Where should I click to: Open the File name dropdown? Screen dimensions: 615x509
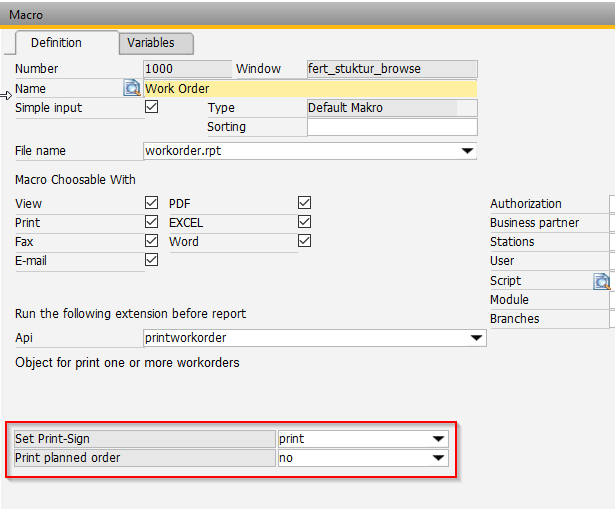click(467, 151)
